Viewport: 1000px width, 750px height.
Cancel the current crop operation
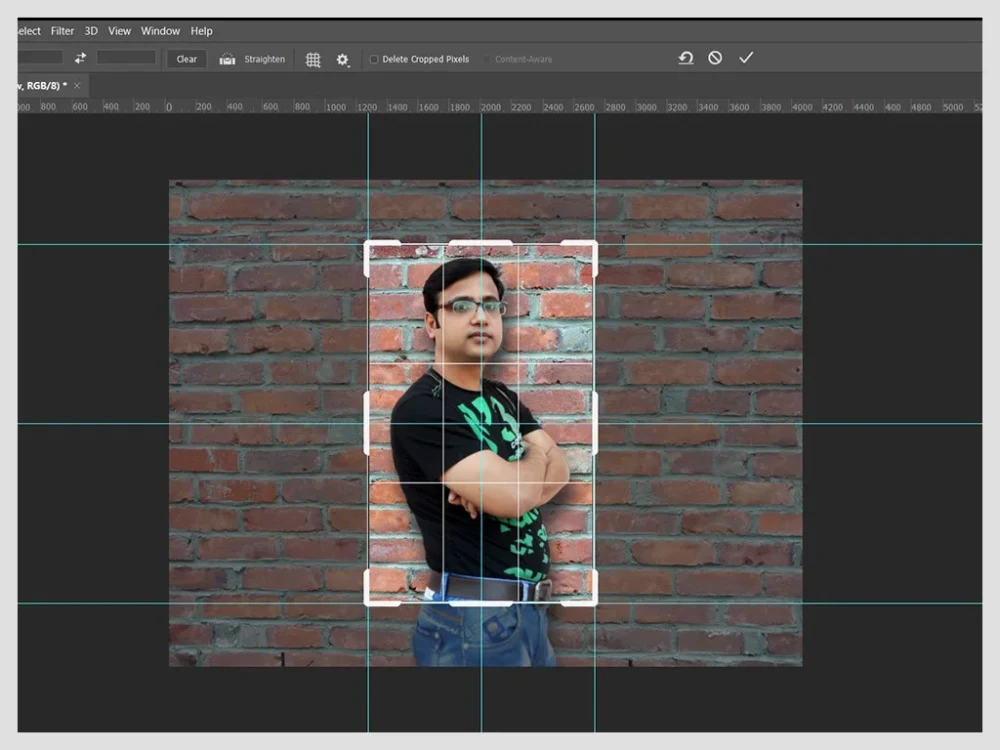(x=715, y=58)
